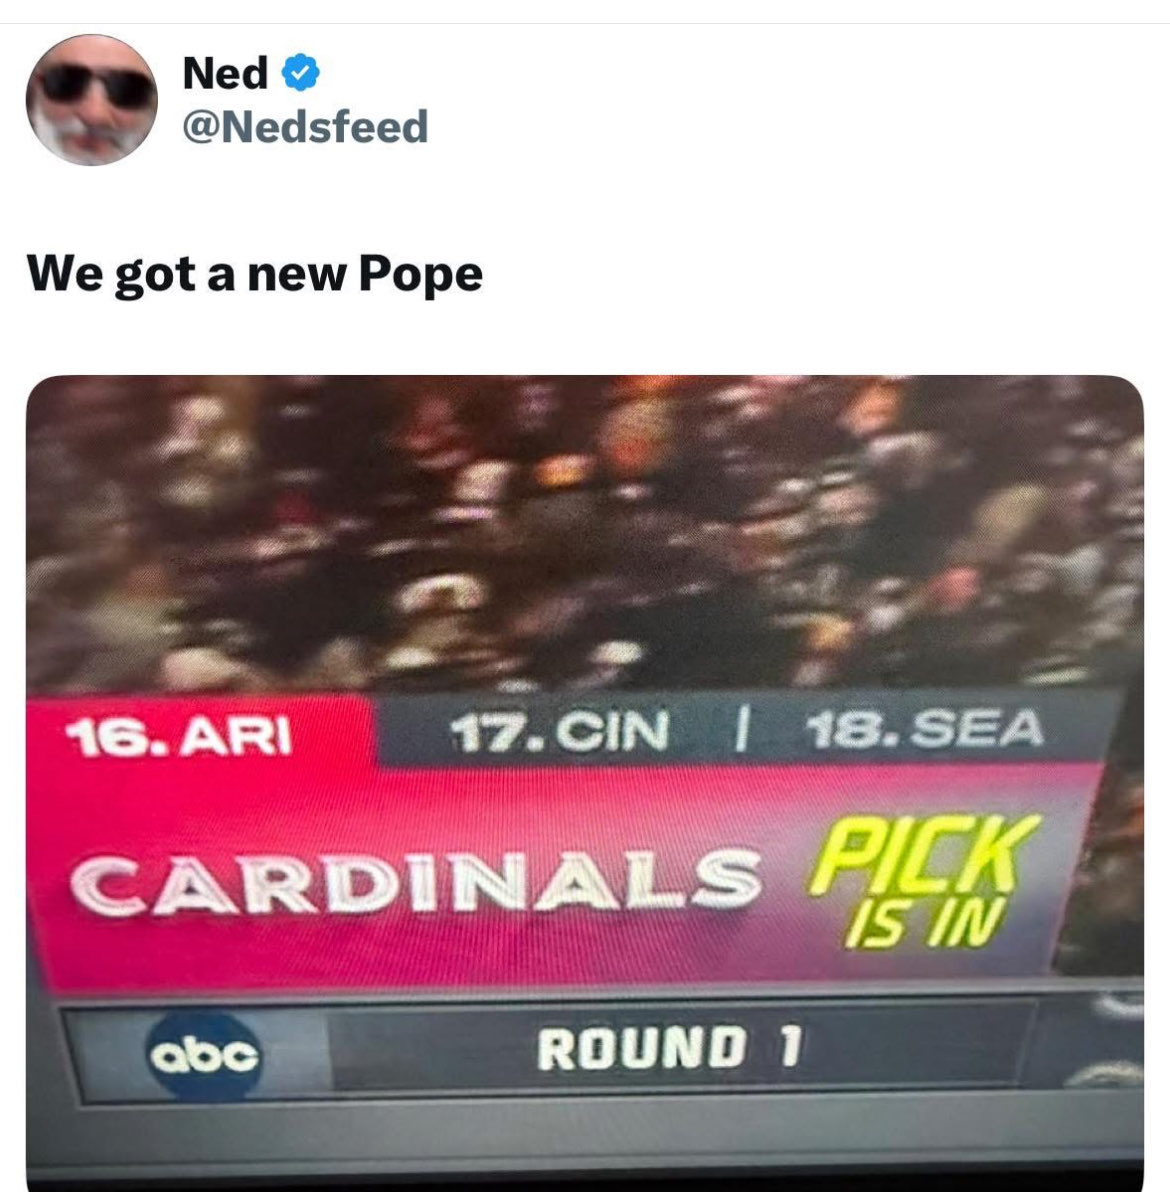Screen dimensions: 1170x1192
Task: Click the abc network logo
Action: [x=205, y=1056]
